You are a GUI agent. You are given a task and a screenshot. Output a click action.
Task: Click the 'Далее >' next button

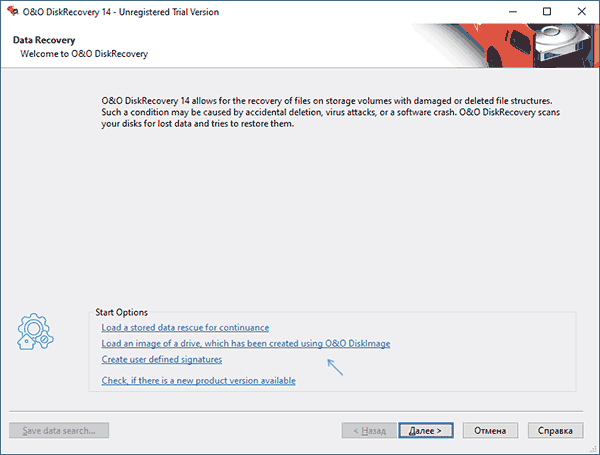pos(426,431)
